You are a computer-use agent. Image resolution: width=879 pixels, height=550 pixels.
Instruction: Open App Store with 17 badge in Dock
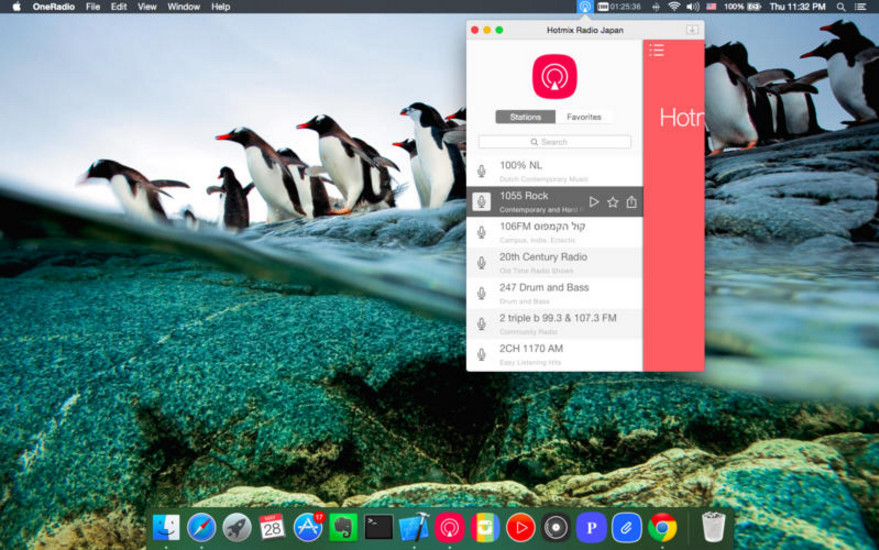[308, 528]
